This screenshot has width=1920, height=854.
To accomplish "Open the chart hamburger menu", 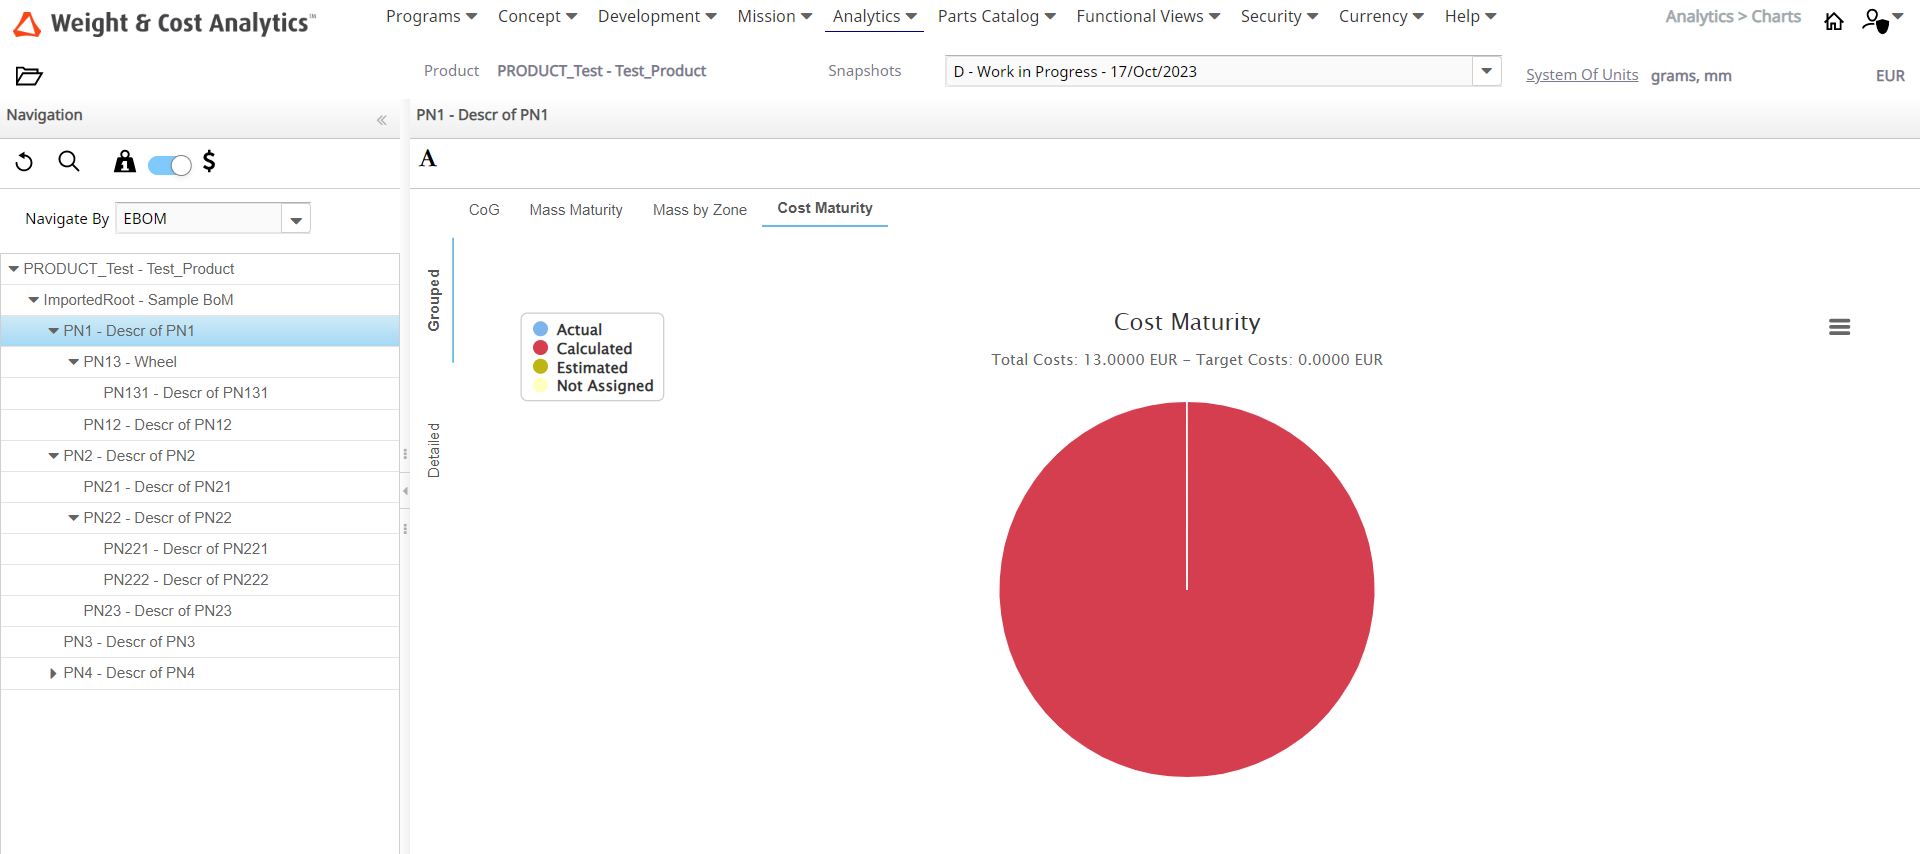I will click(x=1839, y=327).
